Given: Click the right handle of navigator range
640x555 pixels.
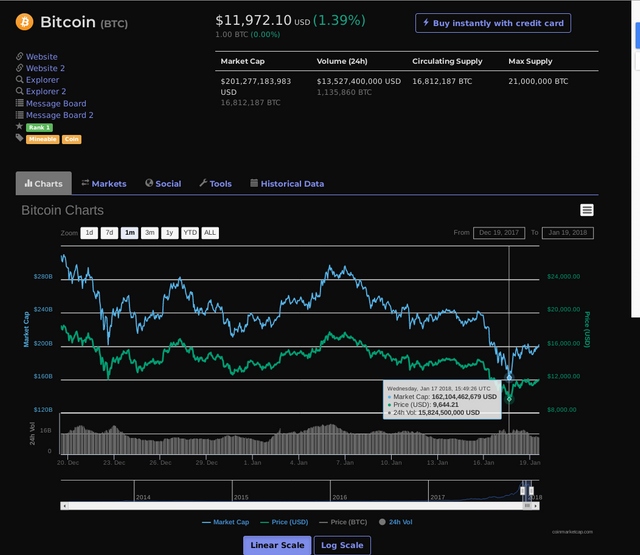Looking at the screenshot, I should pos(531,491).
